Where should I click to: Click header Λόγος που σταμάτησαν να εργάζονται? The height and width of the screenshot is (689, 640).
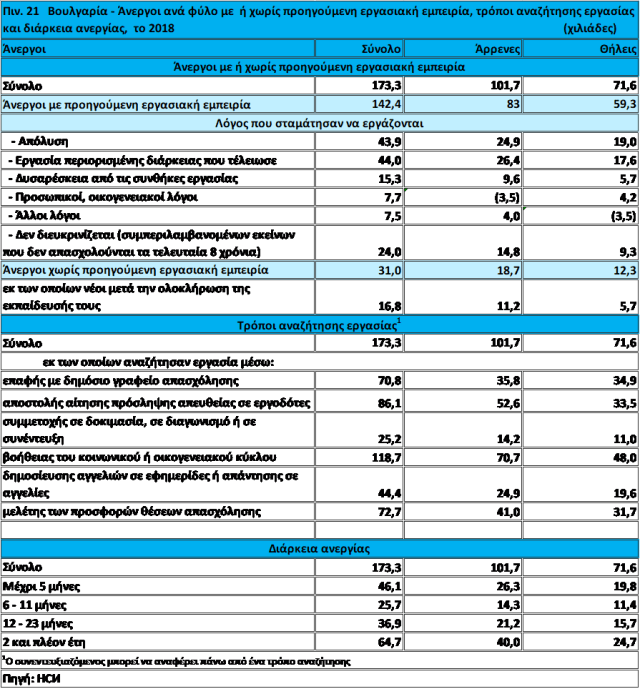tap(319, 122)
